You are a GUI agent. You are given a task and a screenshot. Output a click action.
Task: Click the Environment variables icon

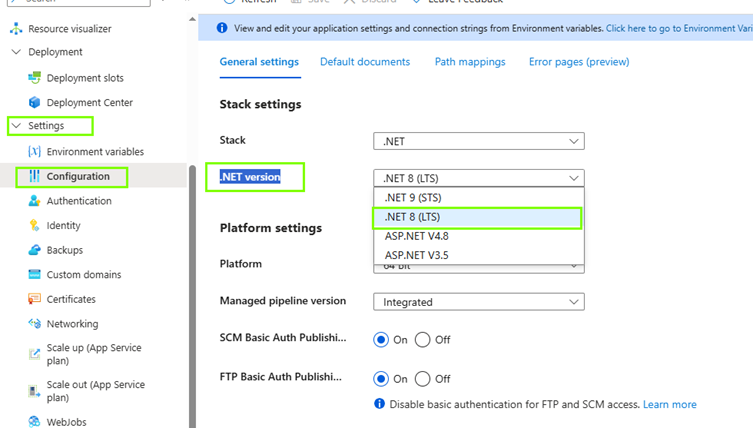click(35, 152)
